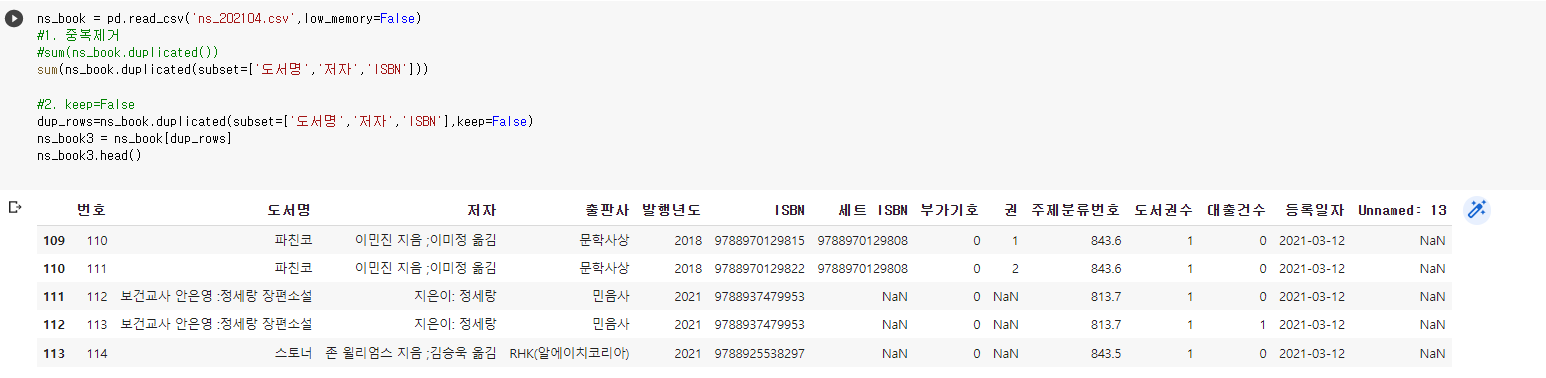Click the book title 스토너
Screen dimensions: 1546x378
(x=293, y=353)
